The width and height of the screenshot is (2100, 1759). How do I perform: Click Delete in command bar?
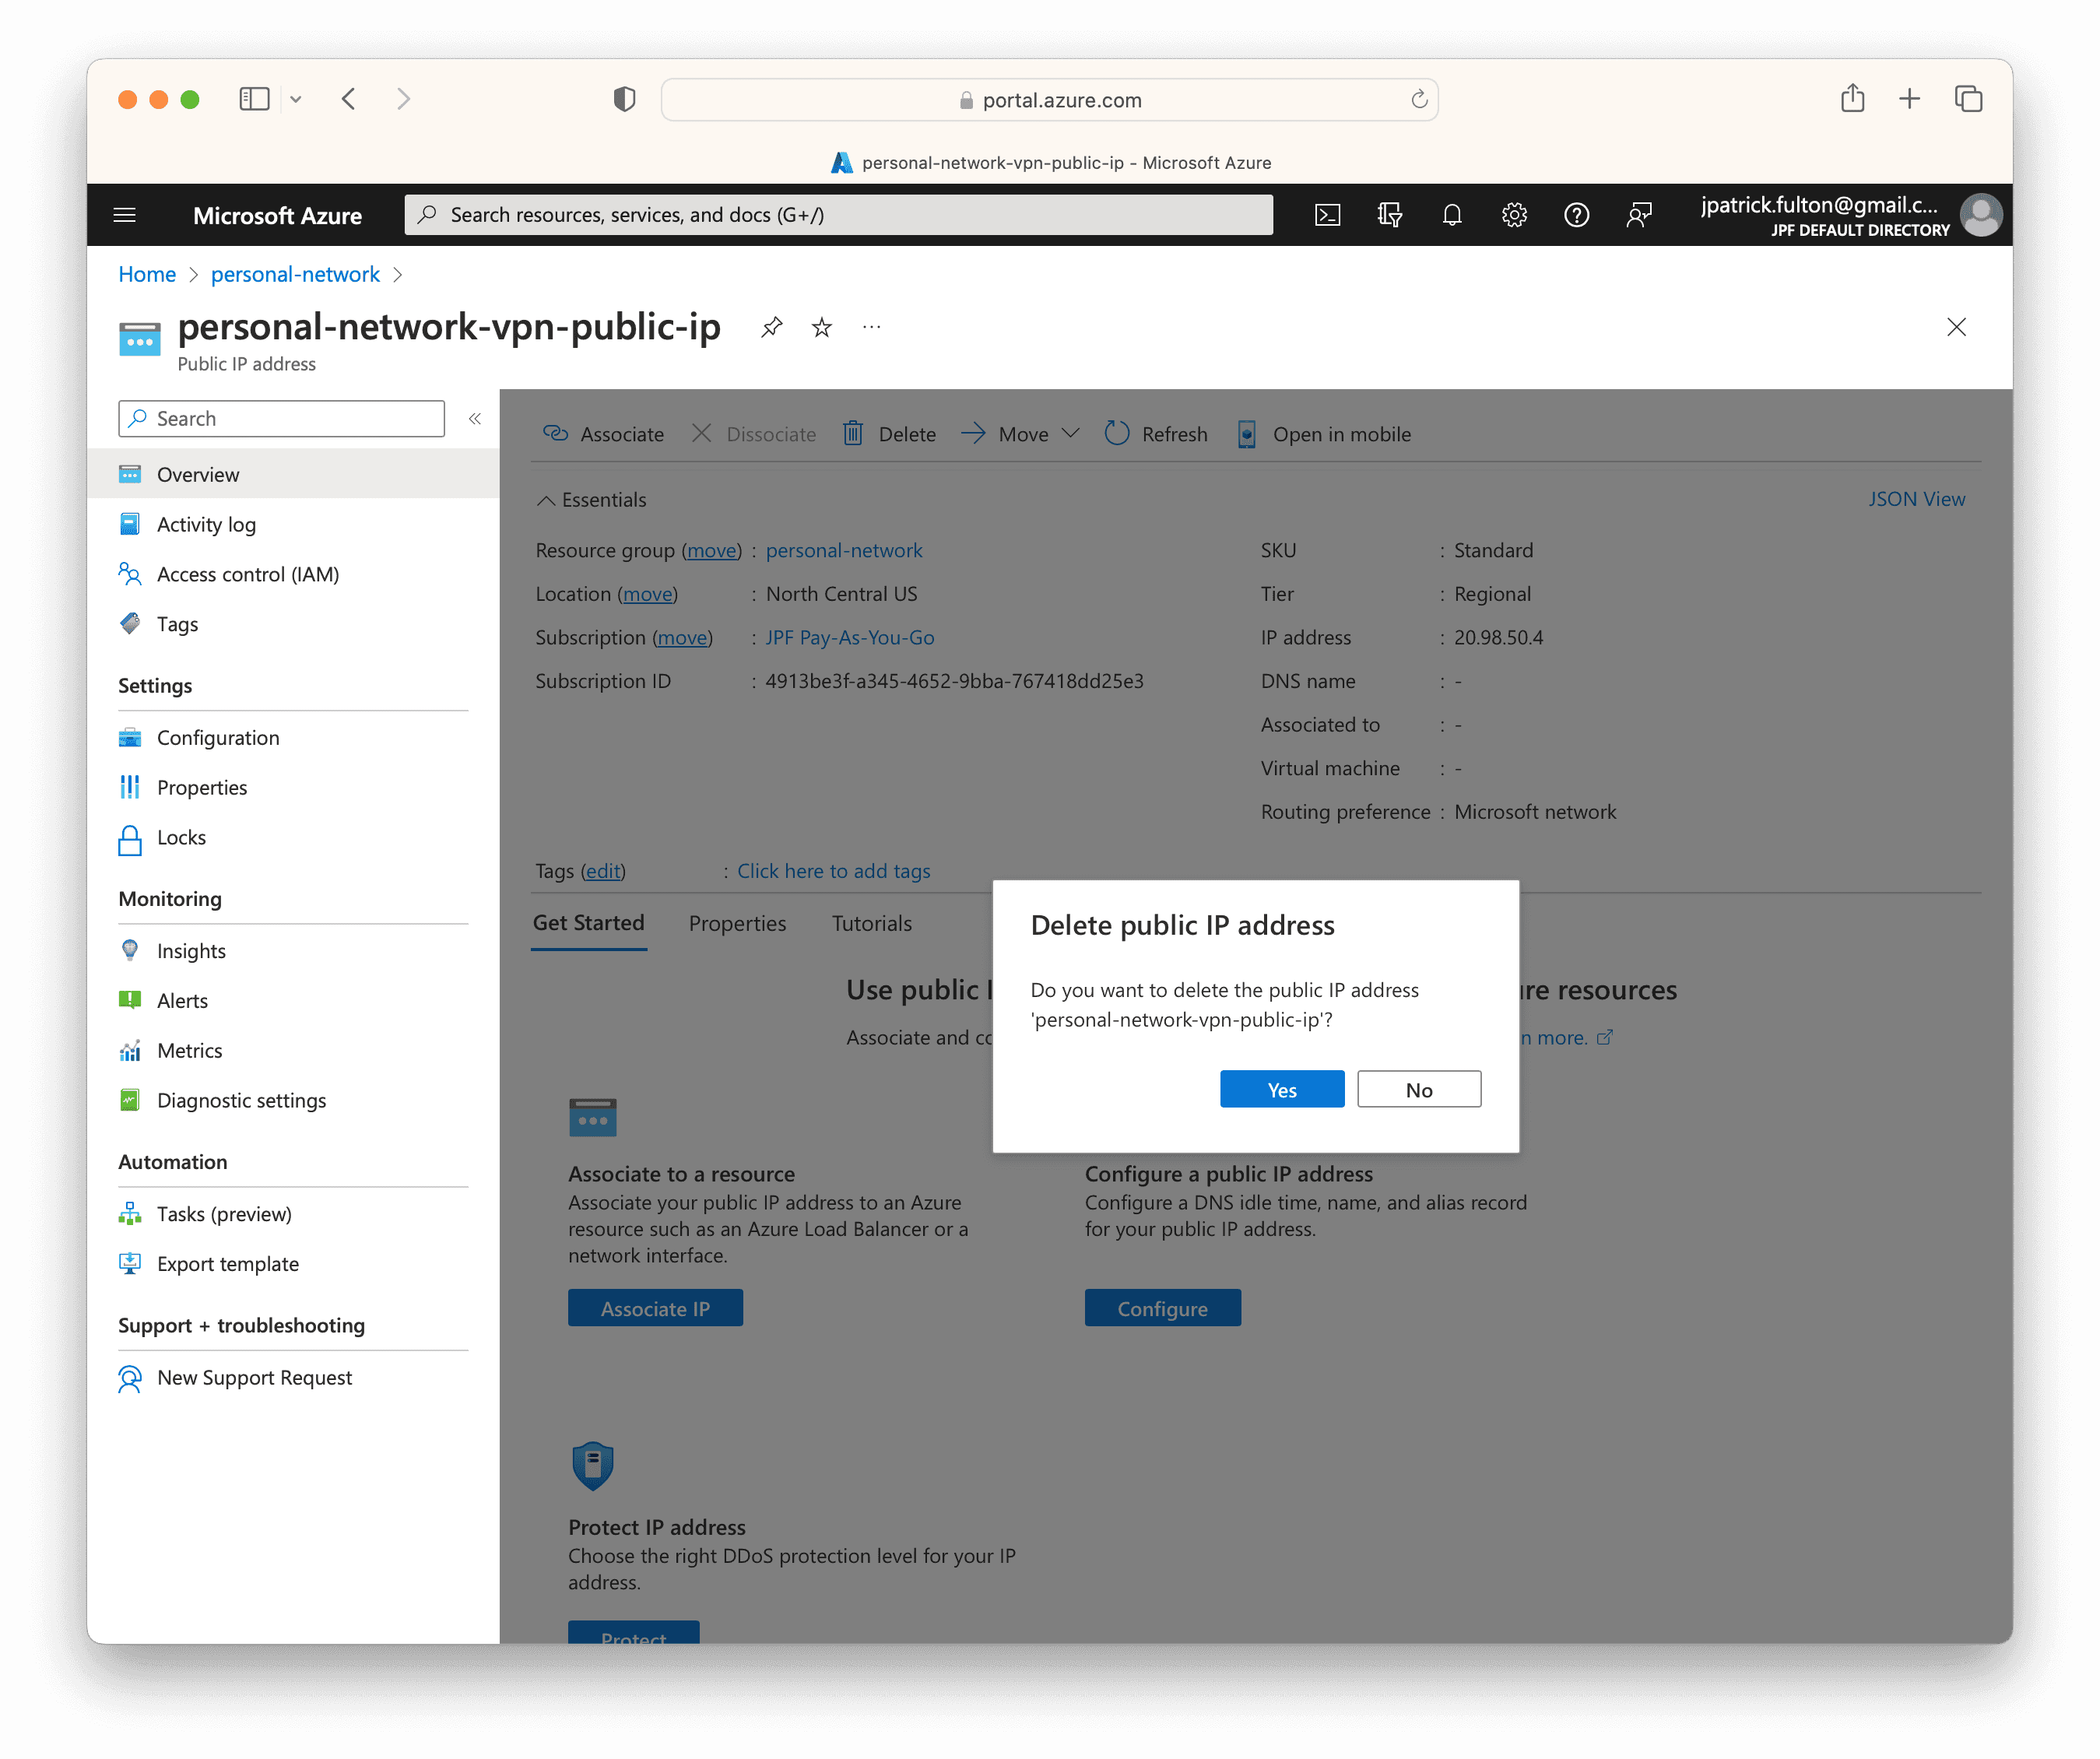click(x=889, y=434)
